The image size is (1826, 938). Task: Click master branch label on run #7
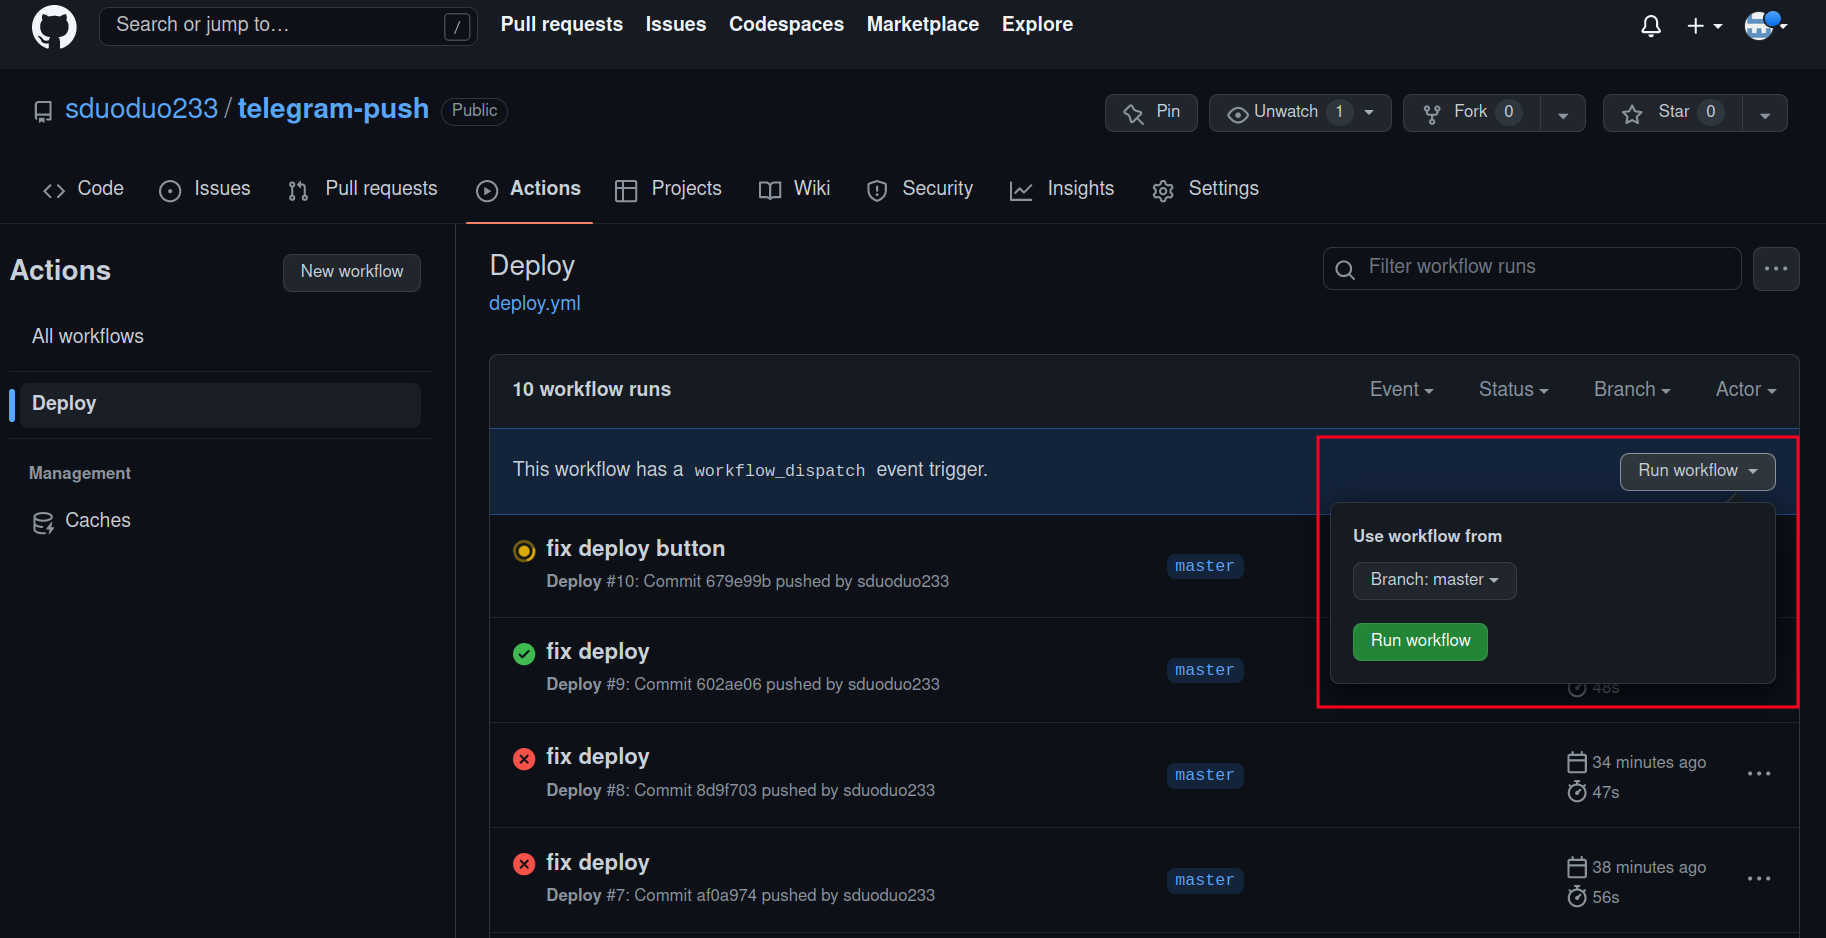click(1205, 880)
